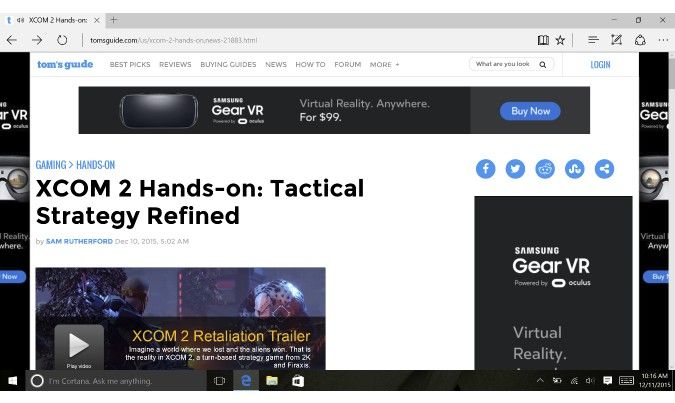Viewport: 675px width, 403px height.
Task: Click the page vertical scrollbar
Action: pyautogui.click(x=672, y=211)
